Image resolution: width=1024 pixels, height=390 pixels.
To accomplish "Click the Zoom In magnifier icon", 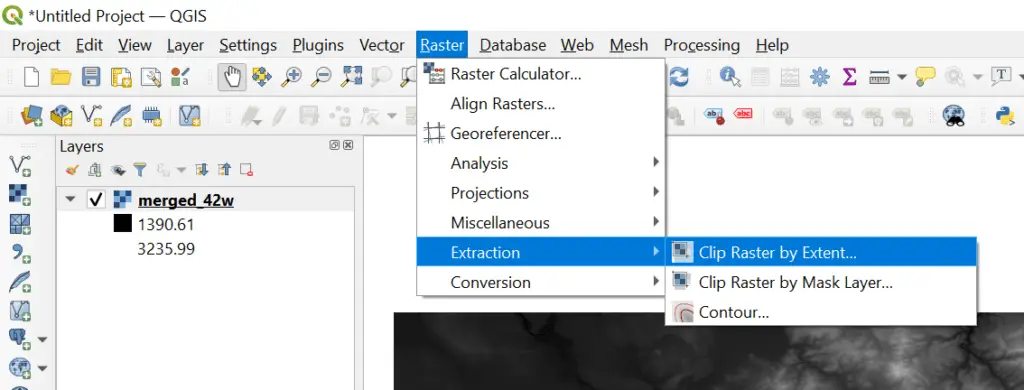I will click(291, 77).
